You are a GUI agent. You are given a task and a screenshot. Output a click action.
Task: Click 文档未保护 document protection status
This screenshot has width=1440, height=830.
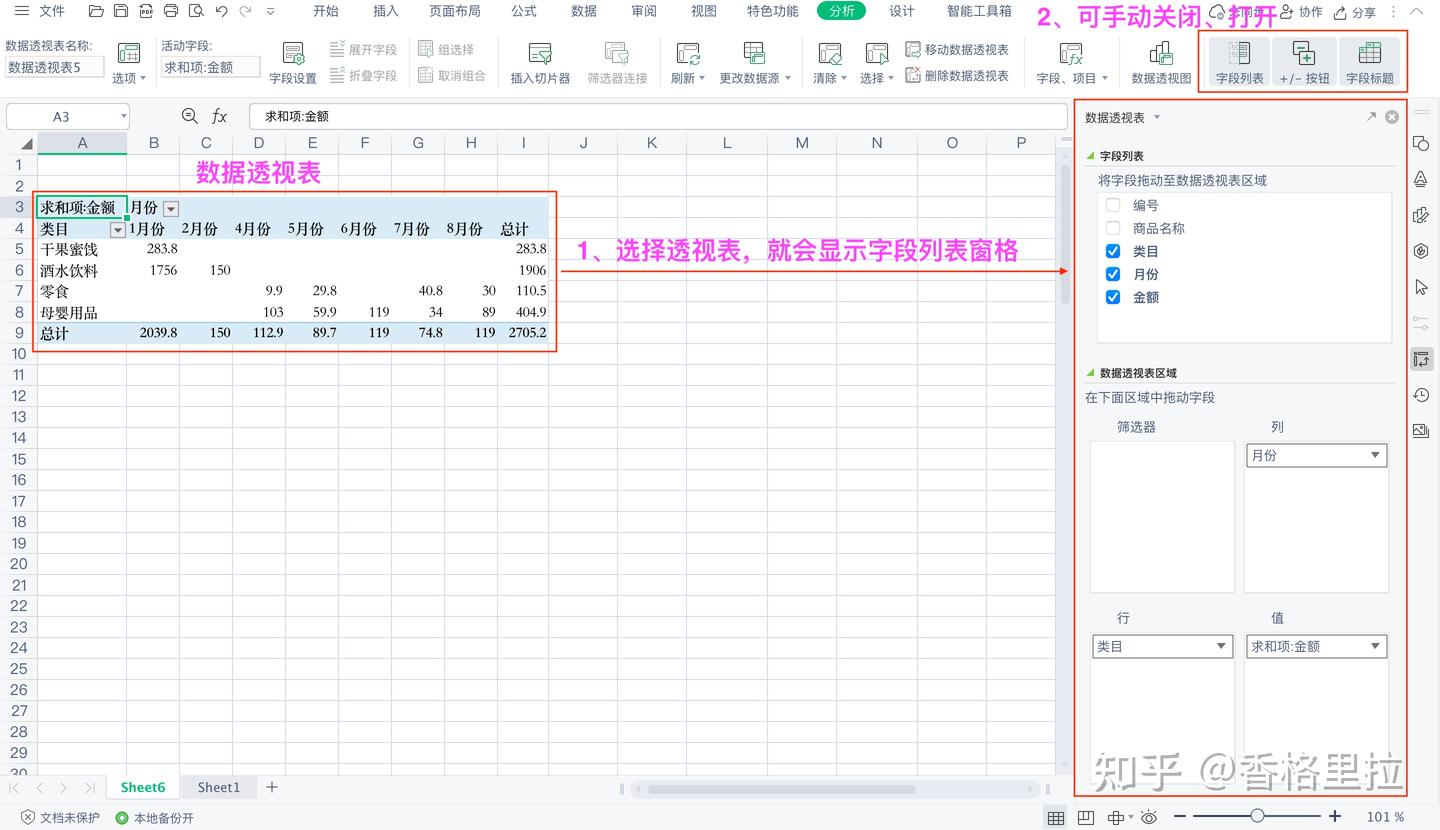[x=60, y=818]
